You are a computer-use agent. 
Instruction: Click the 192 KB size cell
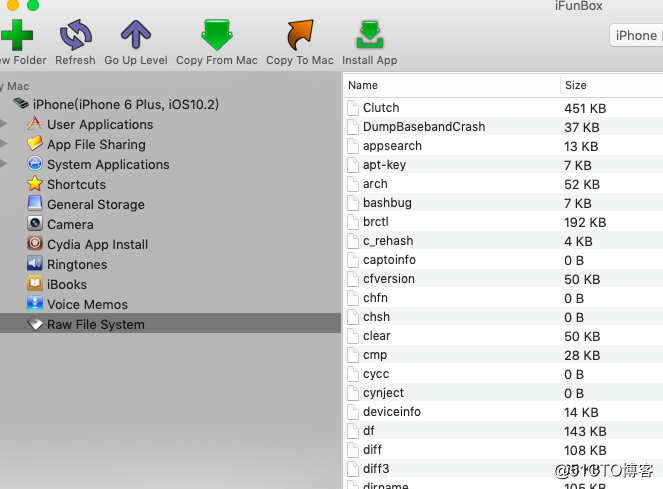click(x=585, y=223)
